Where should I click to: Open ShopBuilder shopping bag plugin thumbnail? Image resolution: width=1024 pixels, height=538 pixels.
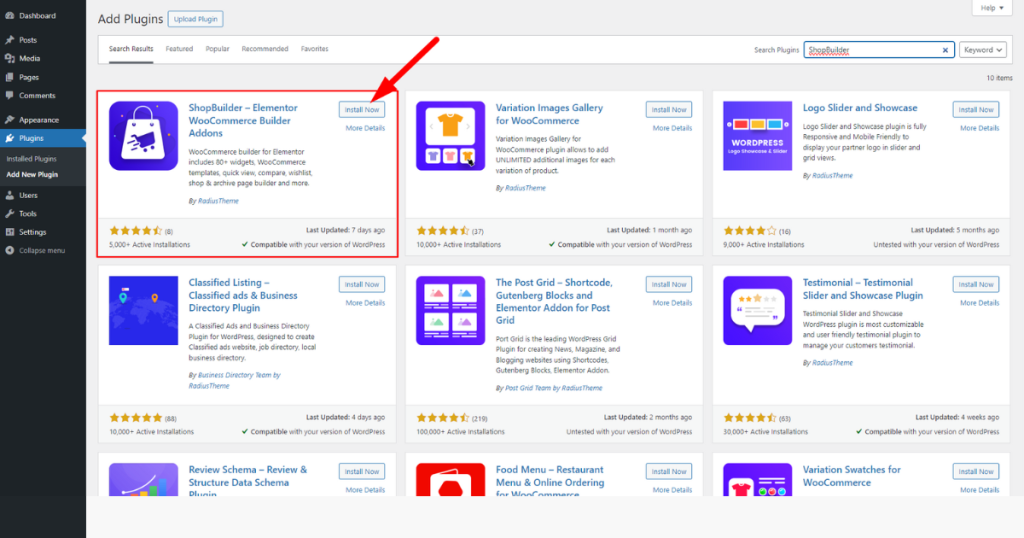(143, 136)
